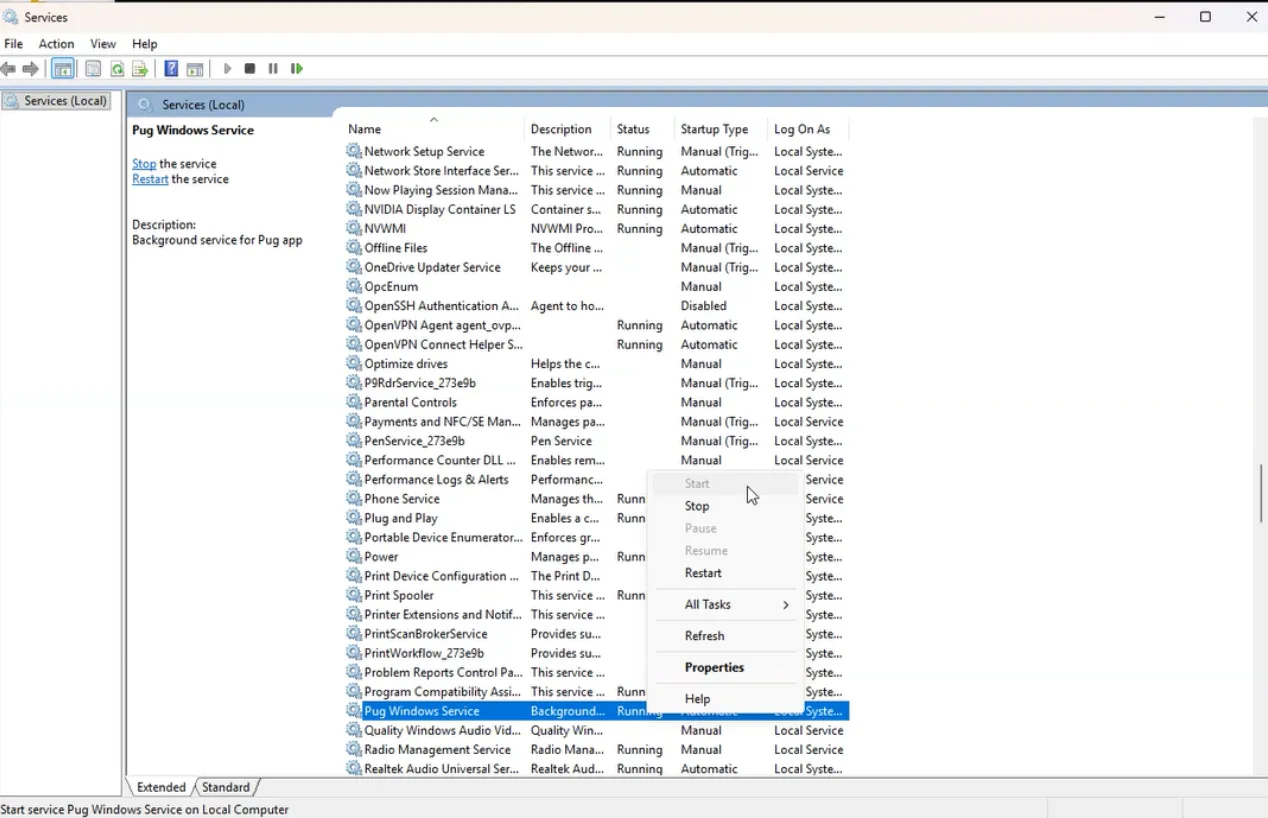Toggle the Show/Hide Console Tree toolbar icon

[x=63, y=69]
